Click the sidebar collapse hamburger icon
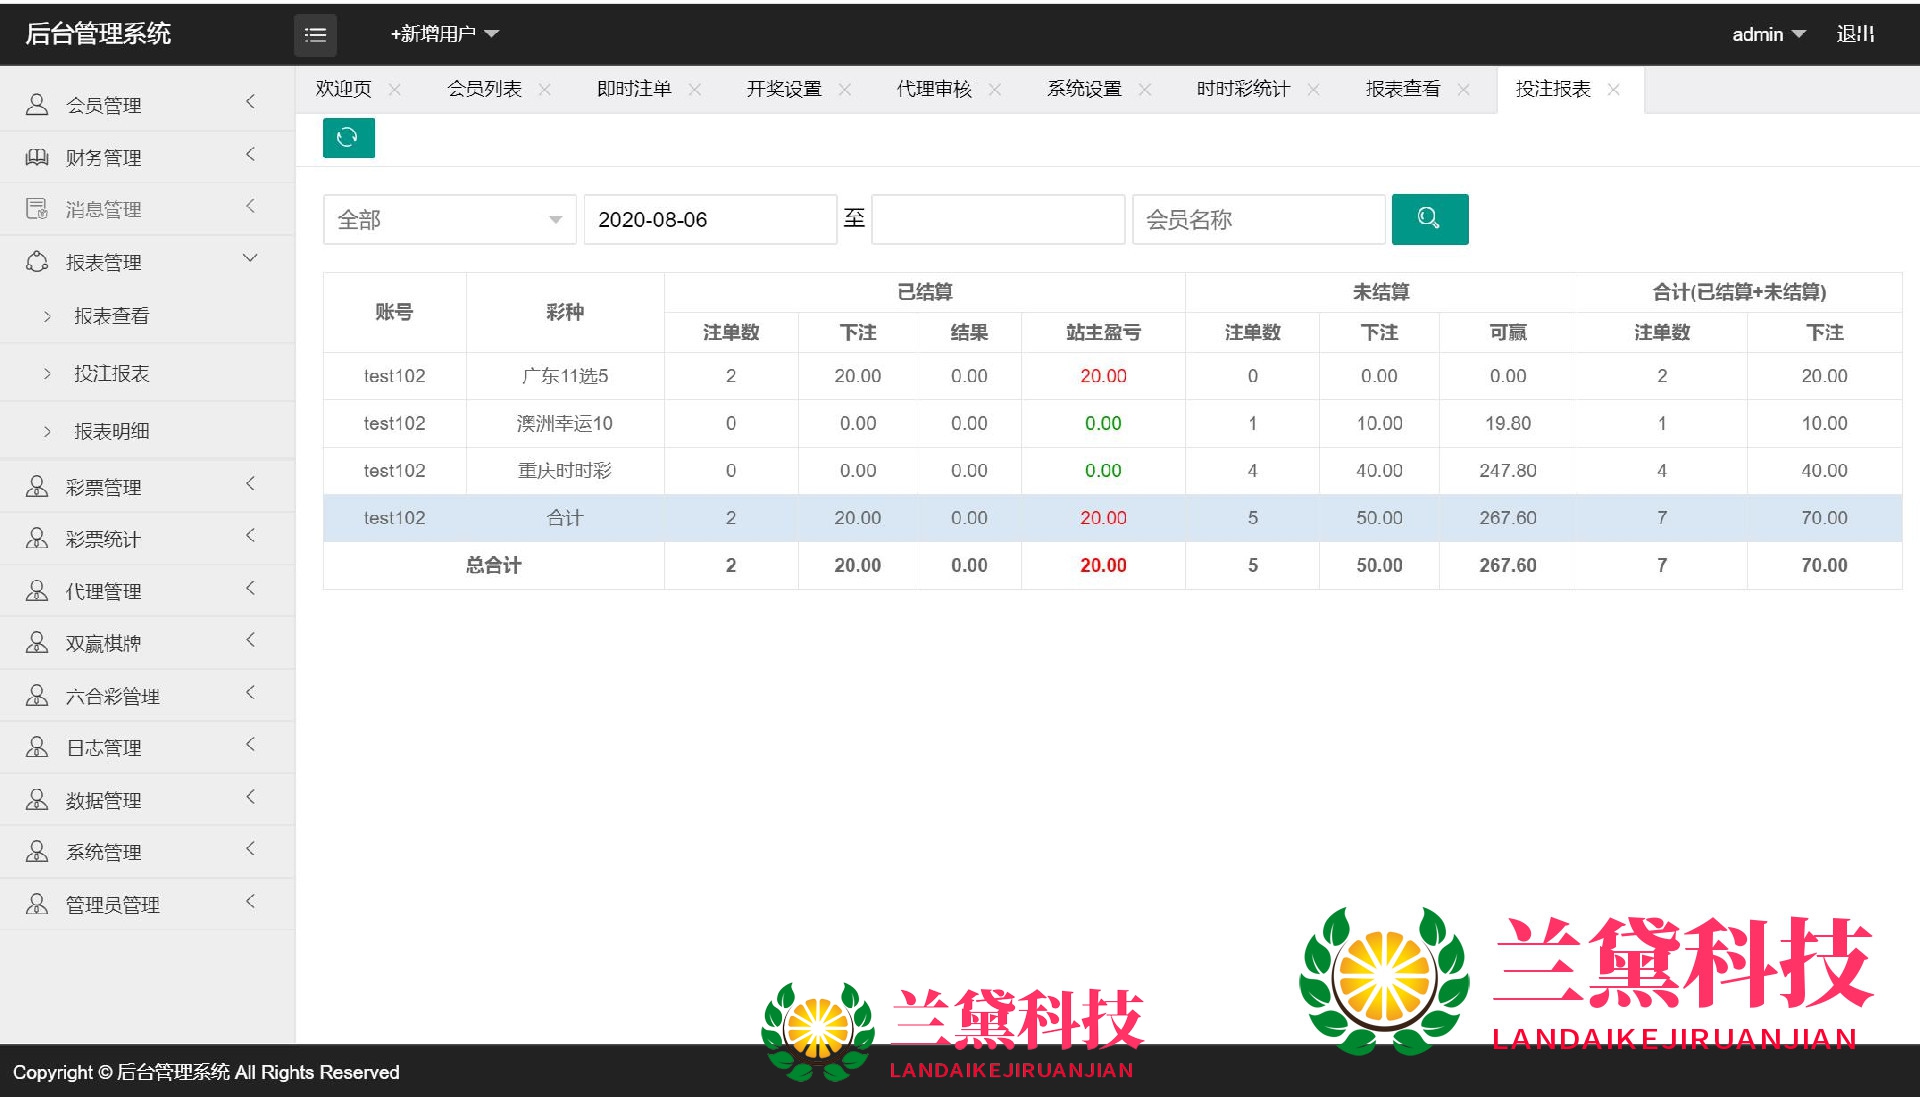 (315, 35)
